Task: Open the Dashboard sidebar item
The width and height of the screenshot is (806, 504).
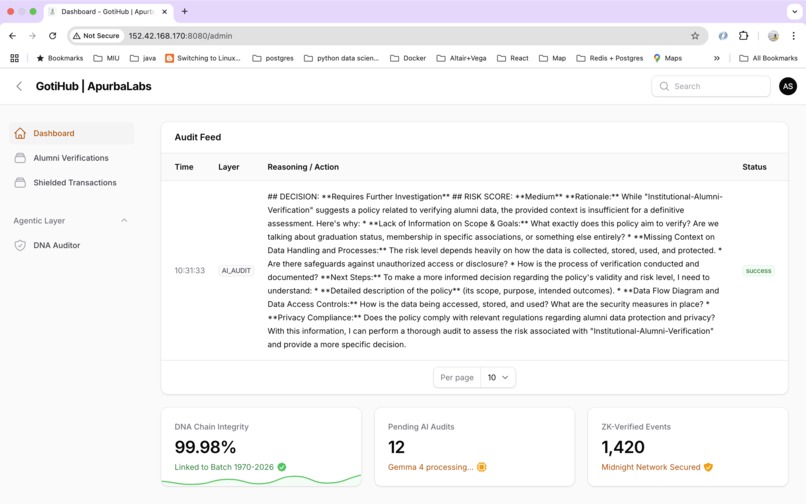Action: tap(71, 133)
